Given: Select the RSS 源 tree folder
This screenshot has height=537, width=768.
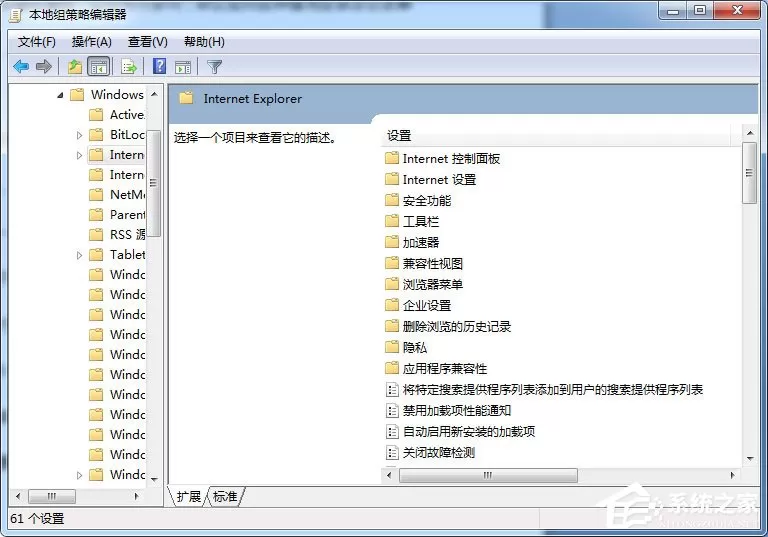Looking at the screenshot, I should click(x=118, y=235).
